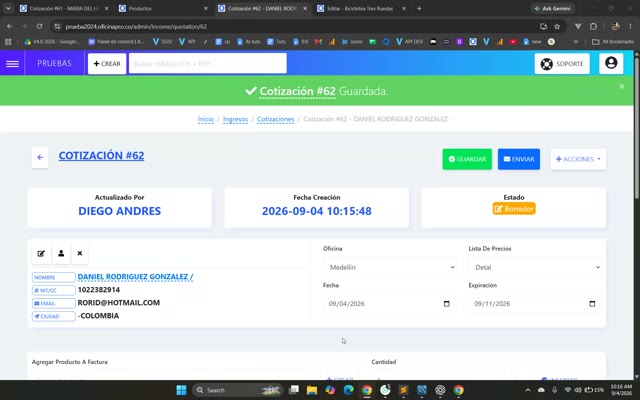
Task: Save quotation with GUARDAR
Action: point(467,159)
